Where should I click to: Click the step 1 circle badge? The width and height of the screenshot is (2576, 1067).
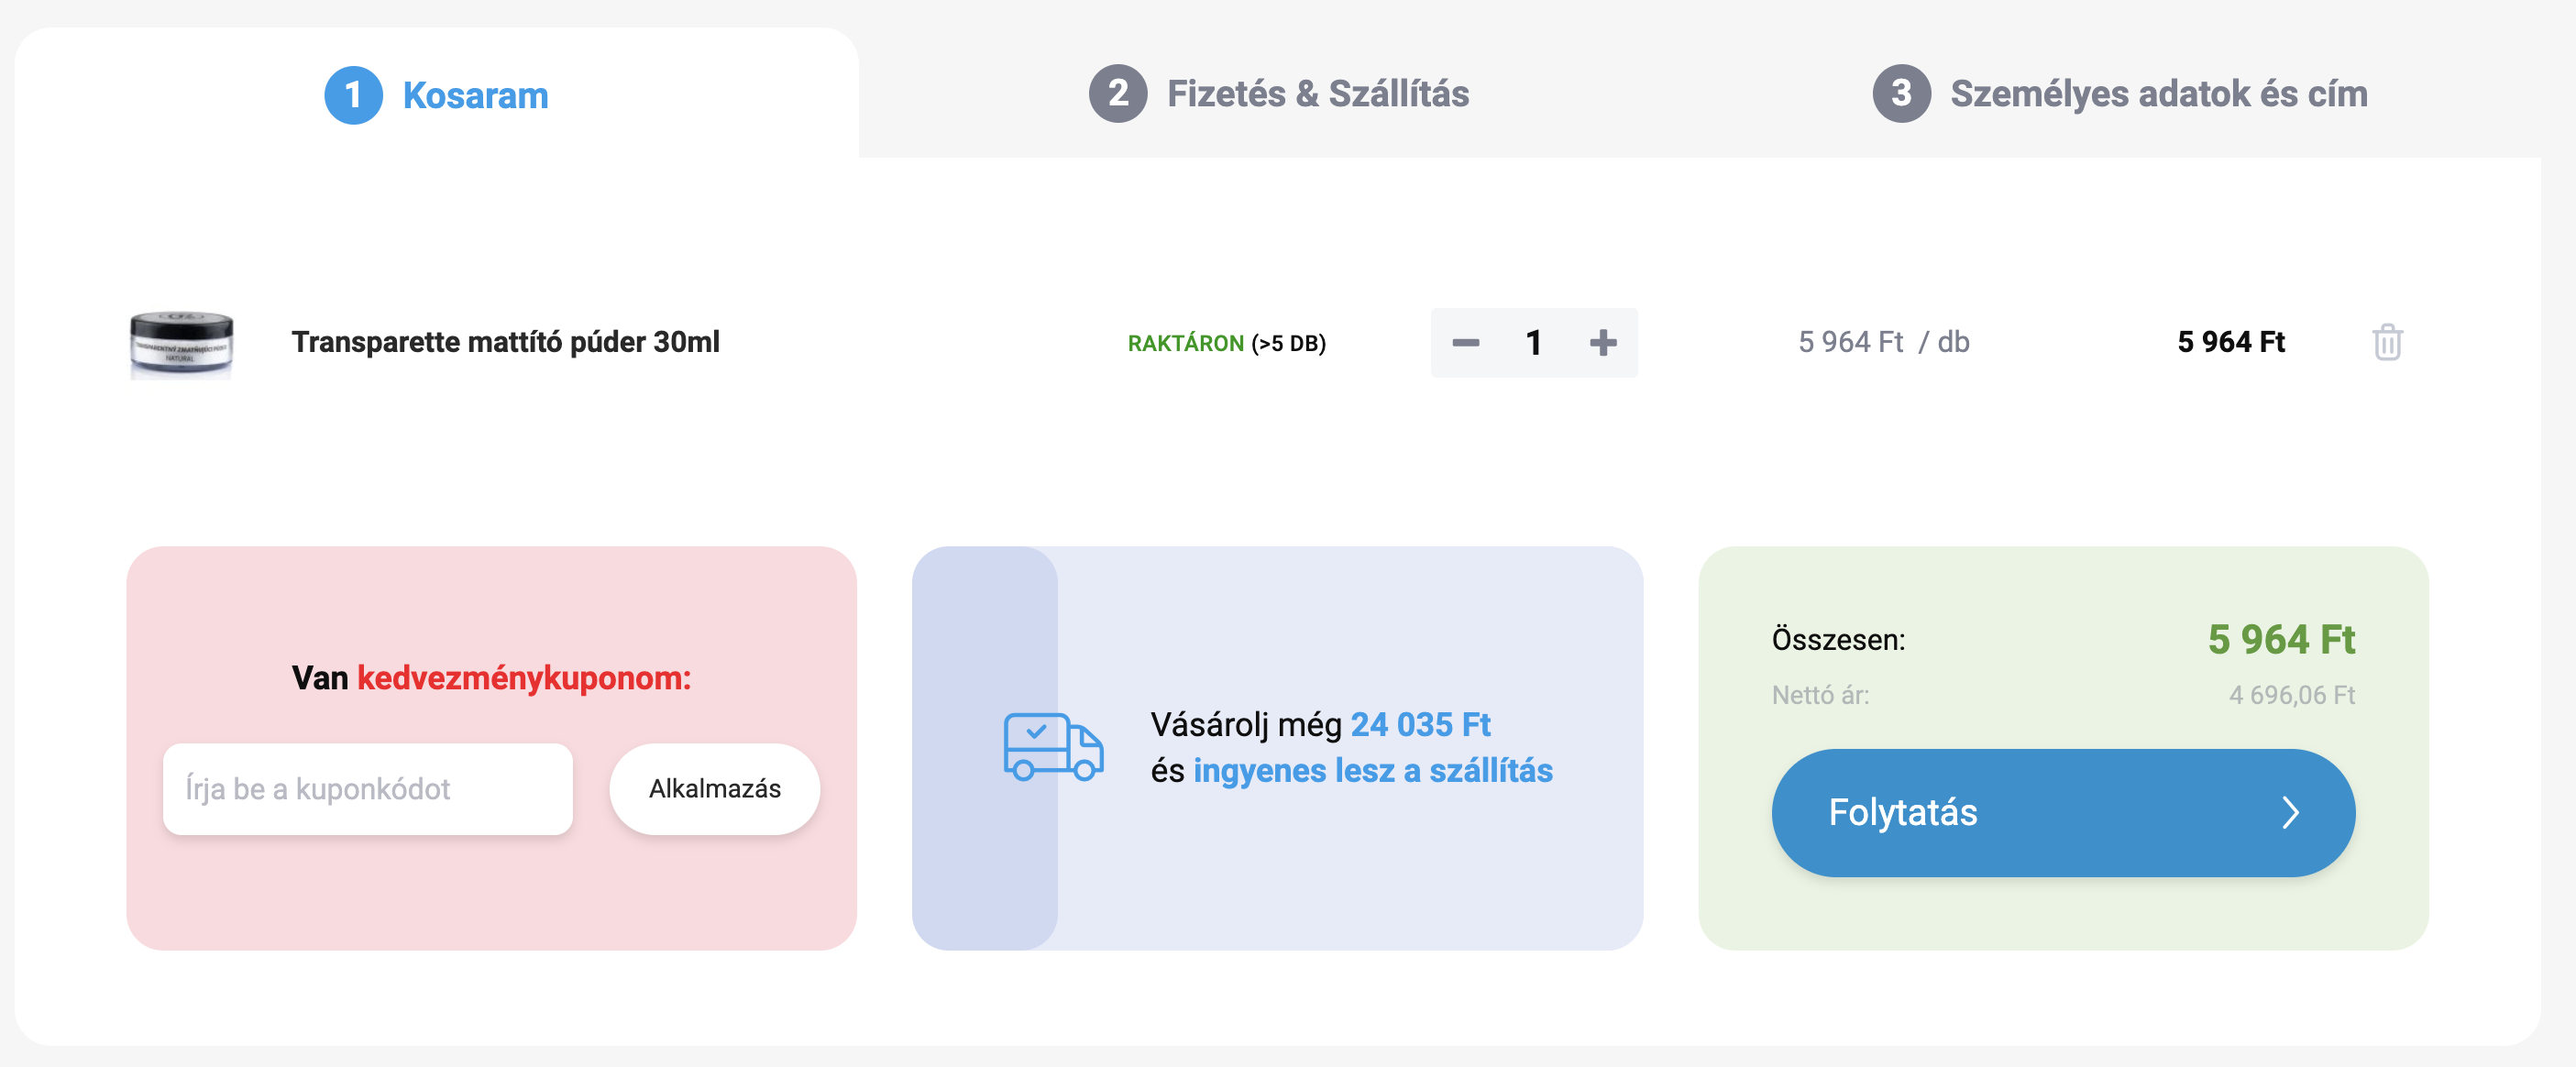tap(353, 95)
